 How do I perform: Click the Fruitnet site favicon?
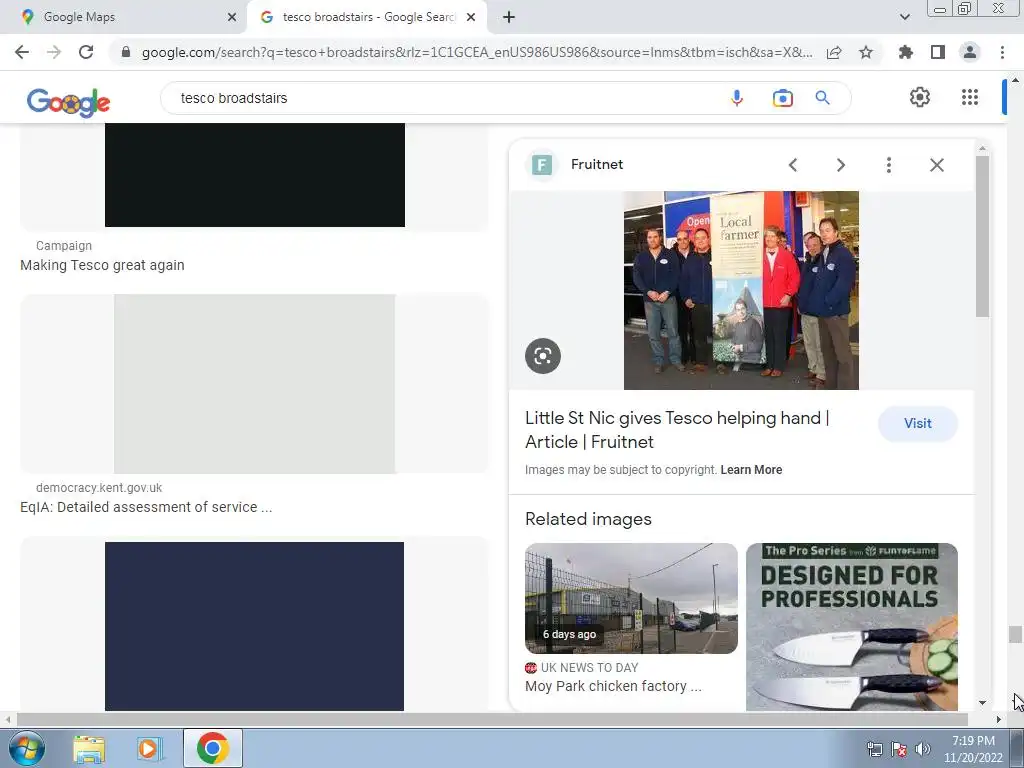541,165
